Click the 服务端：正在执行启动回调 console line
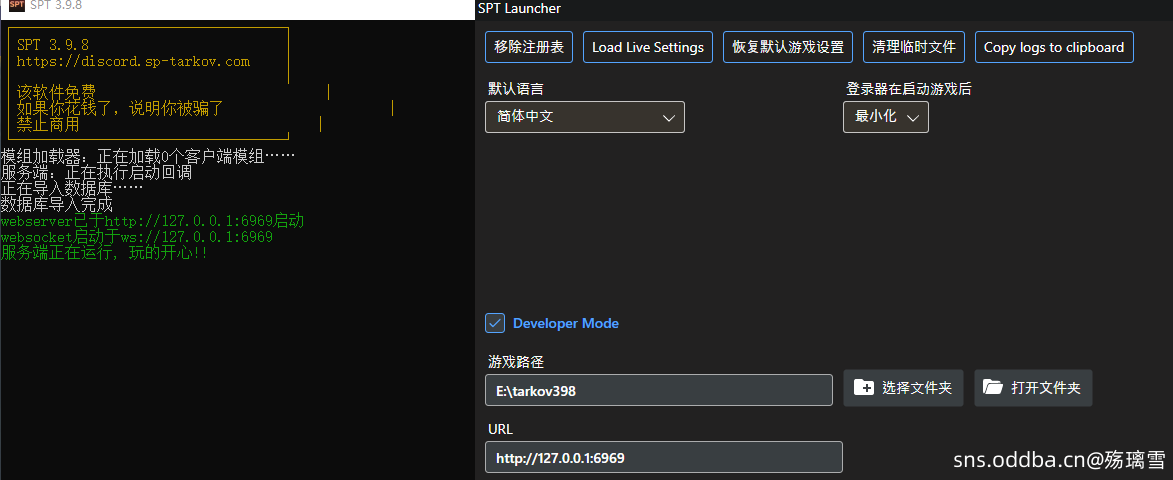This screenshot has height=480, width=1173. click(97, 173)
